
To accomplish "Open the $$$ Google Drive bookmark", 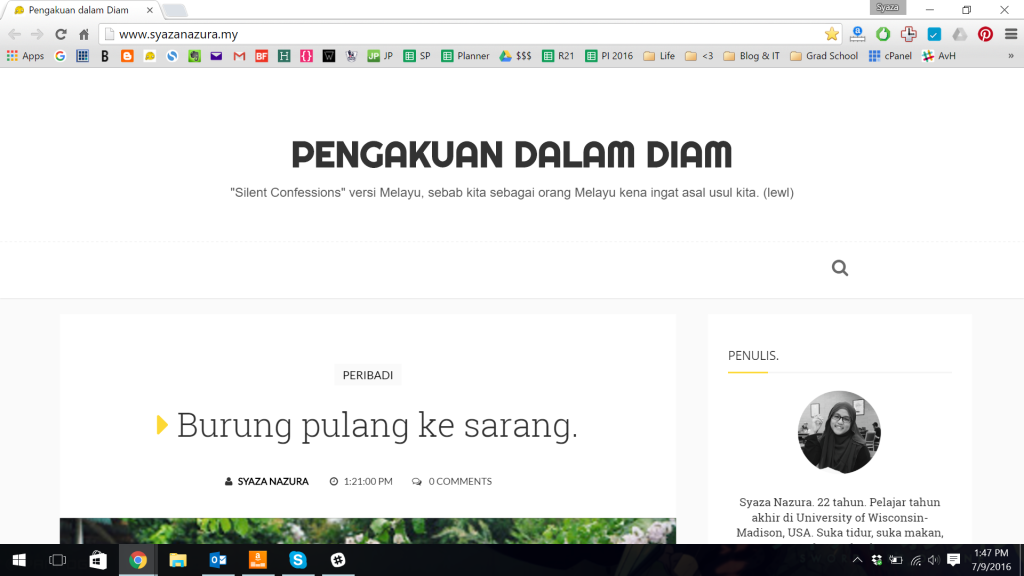I will coord(515,56).
